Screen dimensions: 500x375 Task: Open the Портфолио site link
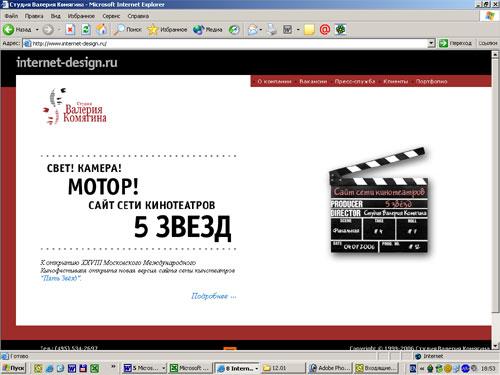click(x=431, y=81)
